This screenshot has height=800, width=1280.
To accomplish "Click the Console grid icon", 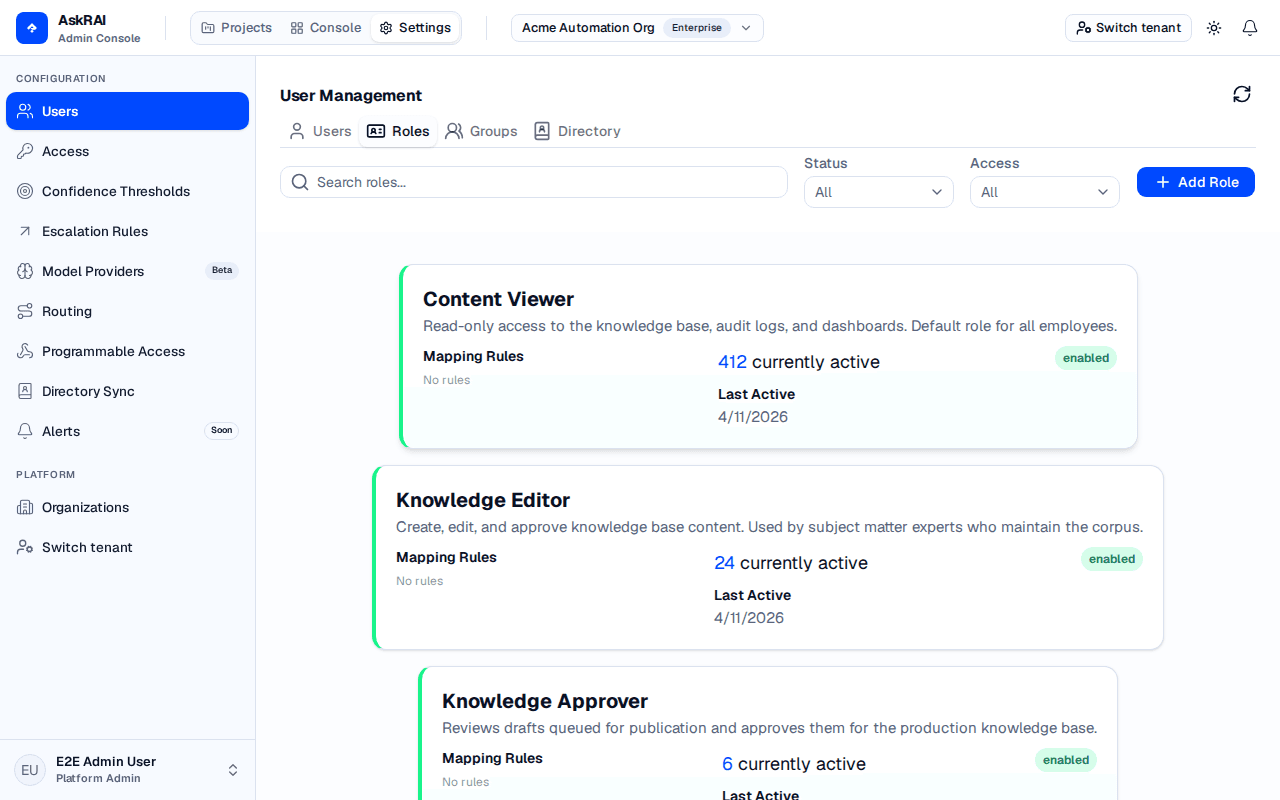I will (x=297, y=28).
